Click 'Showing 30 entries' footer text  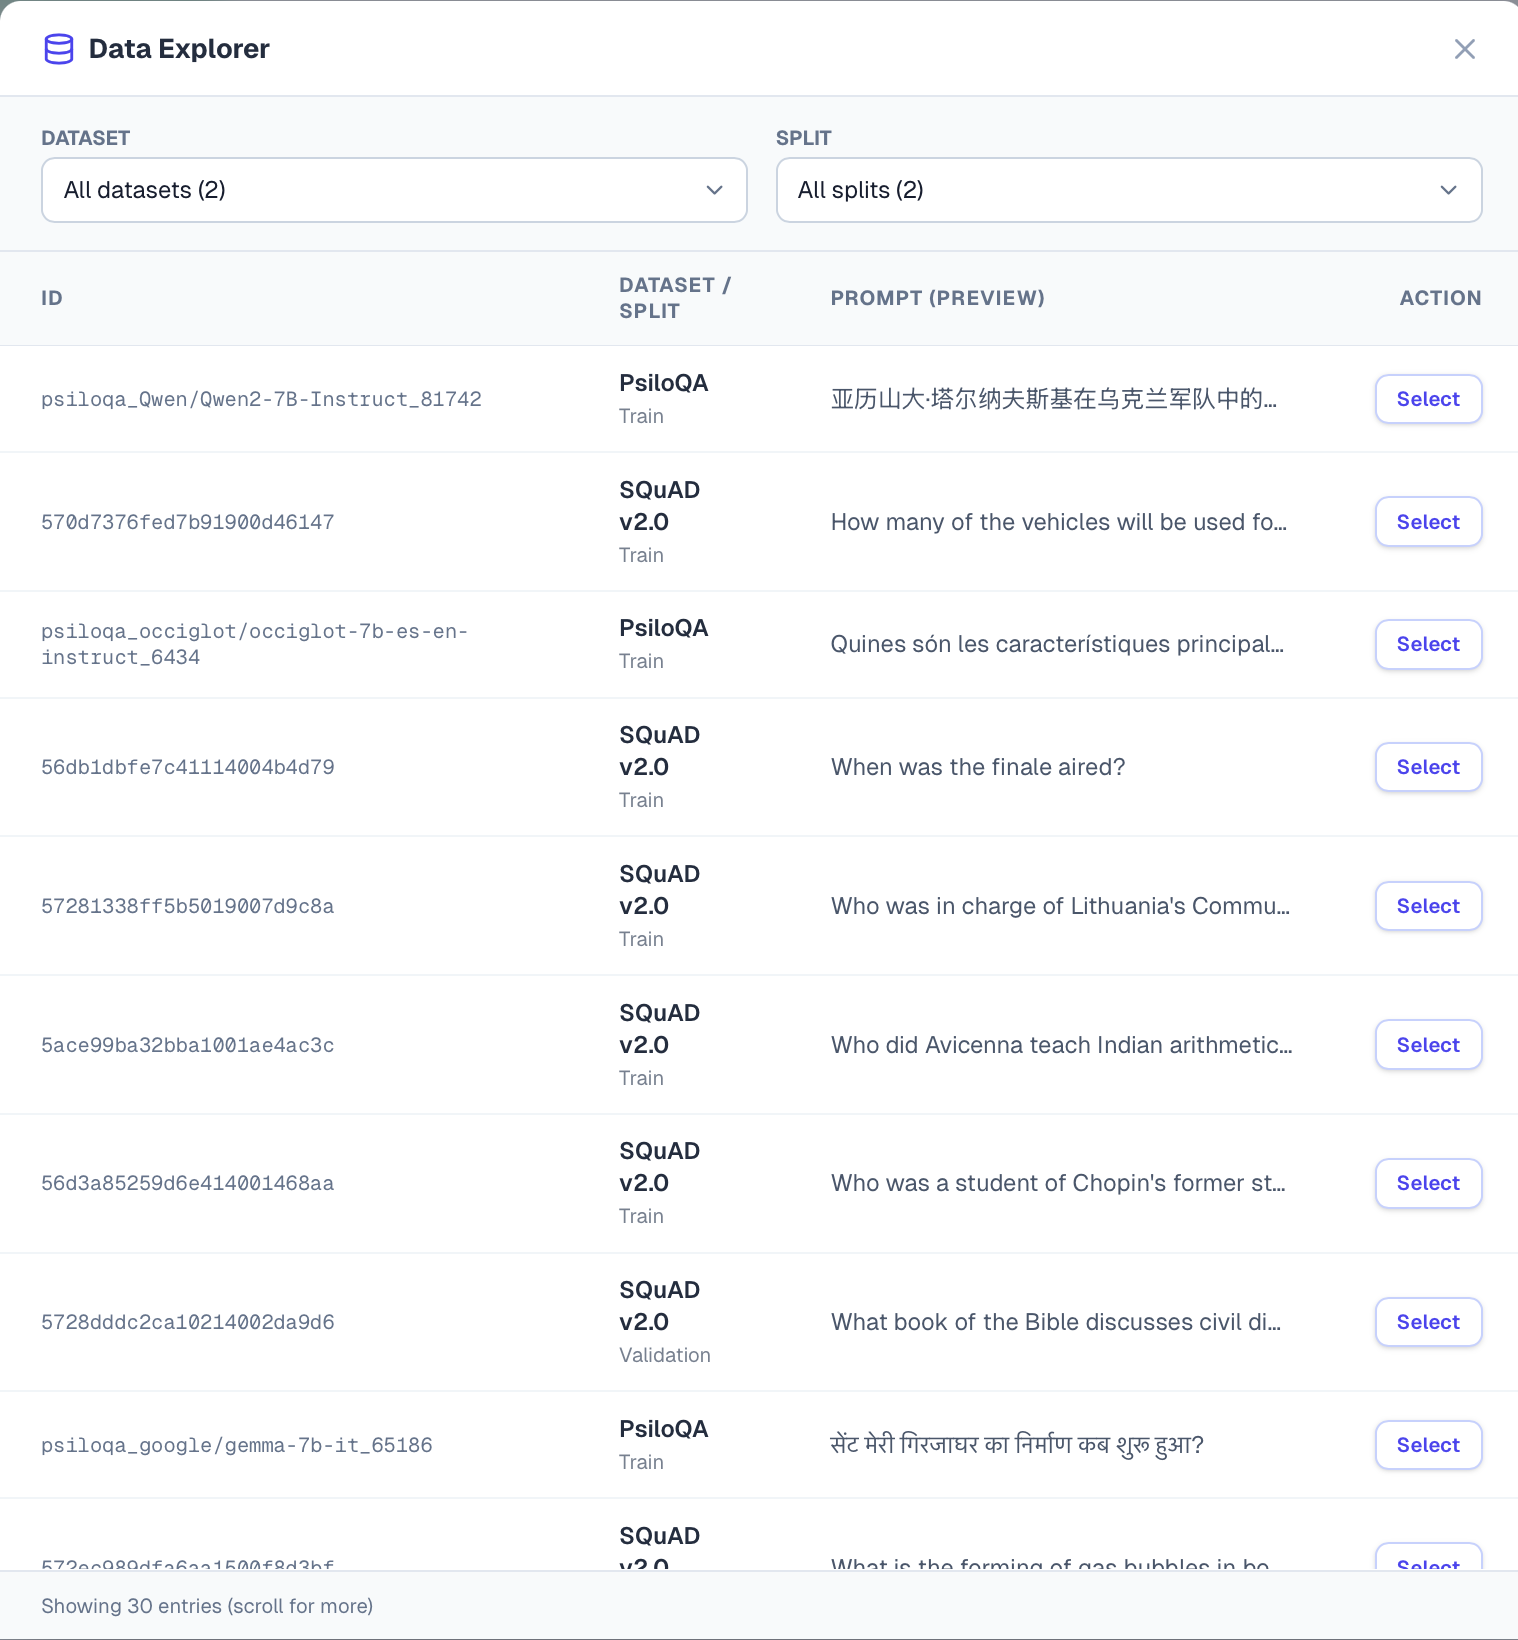[207, 1606]
